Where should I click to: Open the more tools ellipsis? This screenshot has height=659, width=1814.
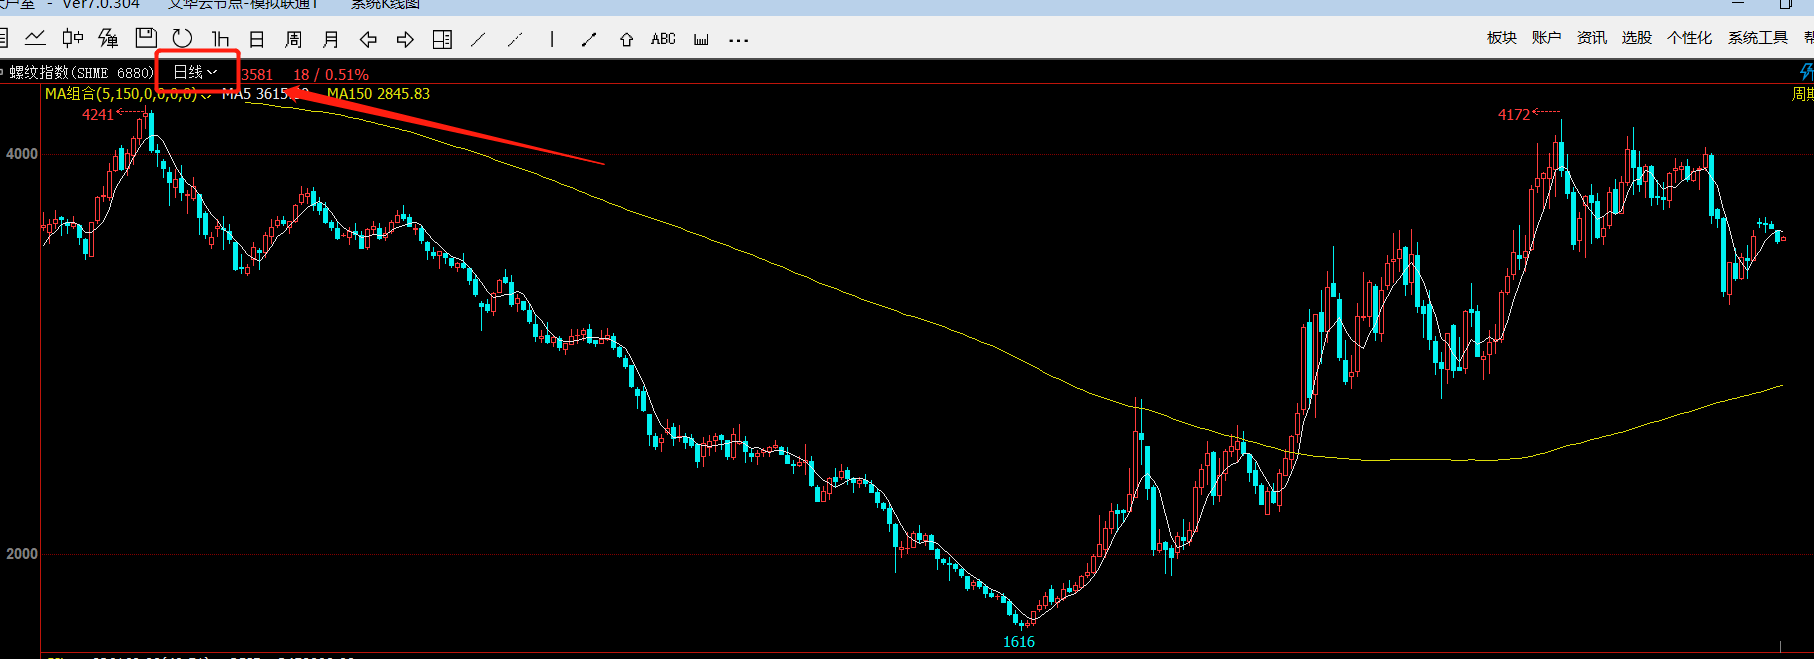click(x=738, y=40)
